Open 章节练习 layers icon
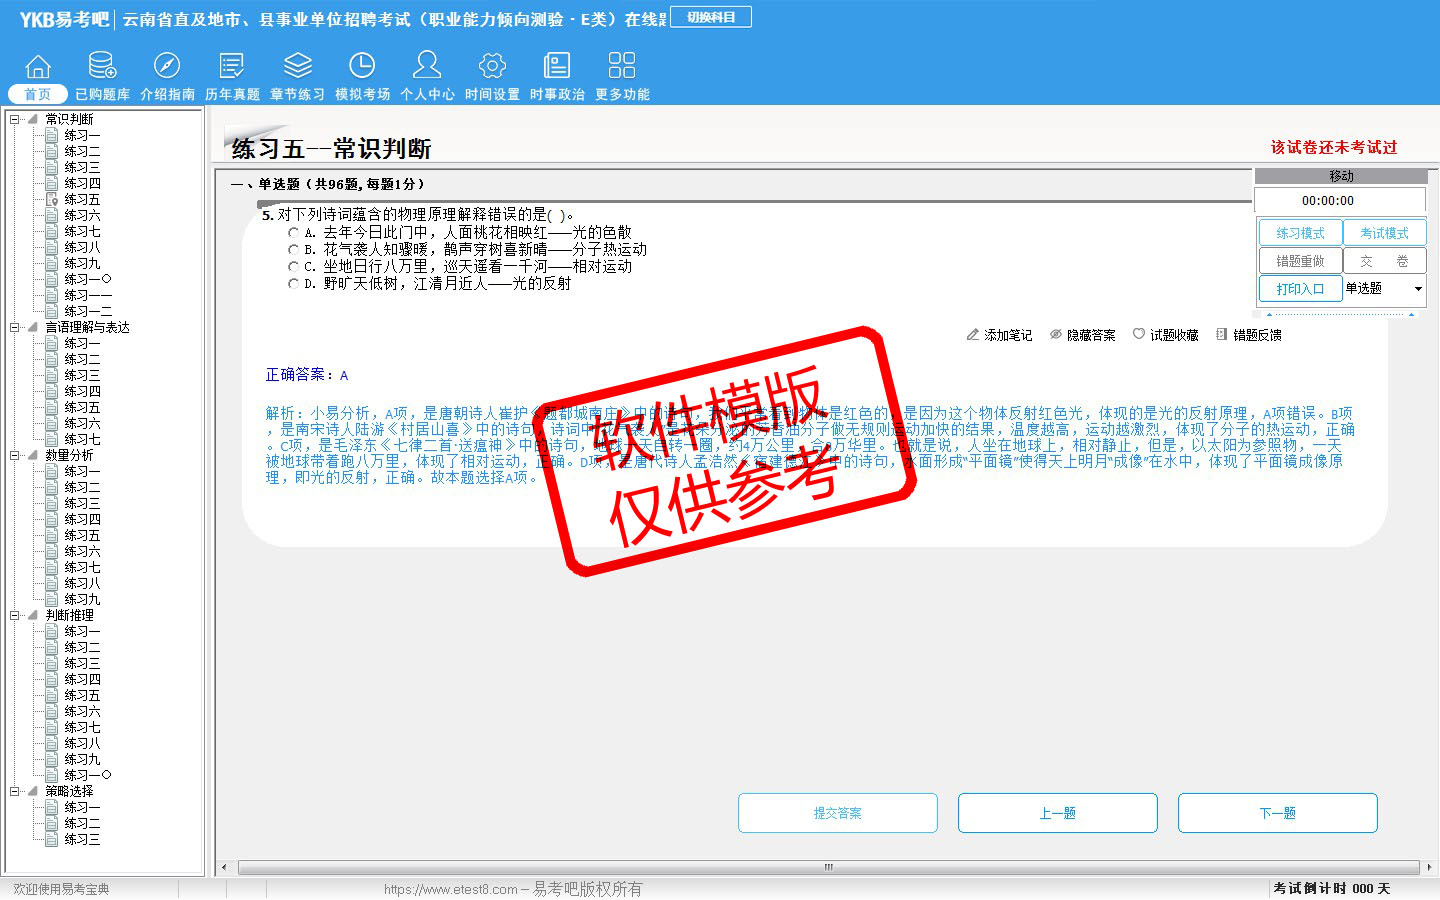The width and height of the screenshot is (1440, 900). pos(297,66)
